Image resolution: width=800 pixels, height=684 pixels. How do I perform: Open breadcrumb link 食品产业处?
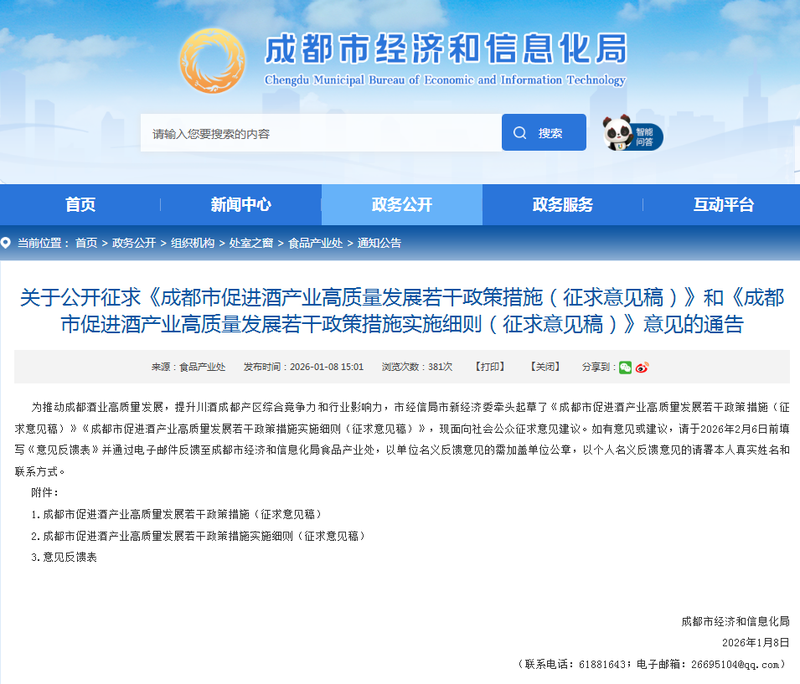315,243
